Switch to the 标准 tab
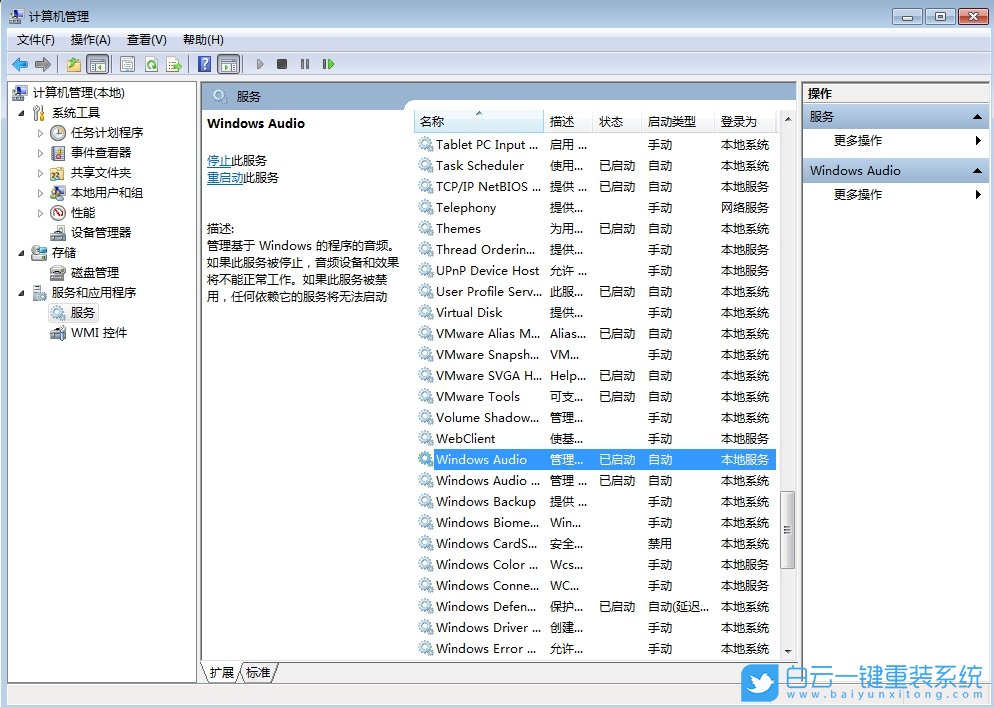The height and width of the screenshot is (707, 994). pyautogui.click(x=258, y=673)
